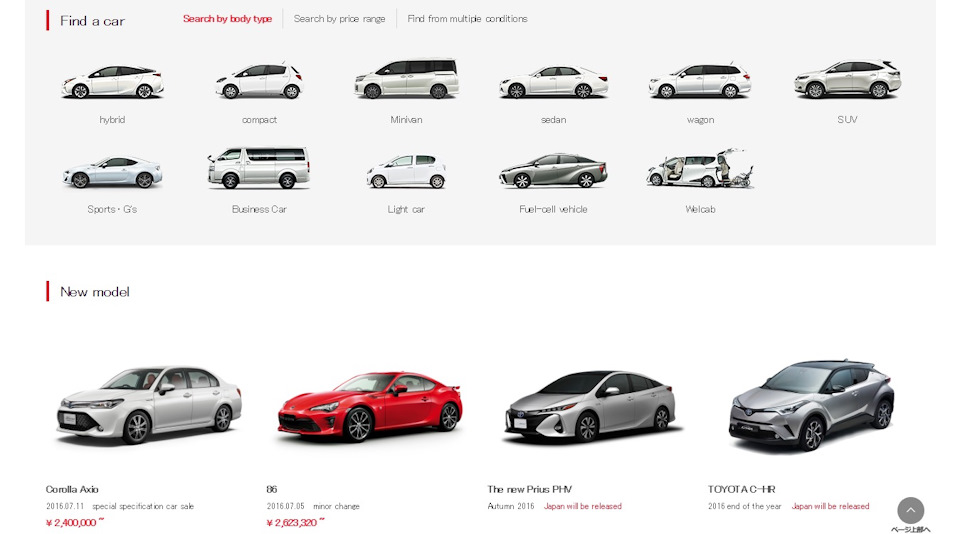This screenshot has height=534, width=960.
Task: Open the Welcab vehicle icon
Action: coord(700,168)
